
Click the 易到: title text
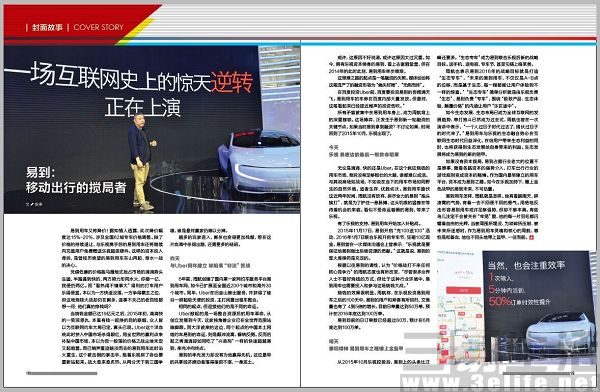[41, 172]
